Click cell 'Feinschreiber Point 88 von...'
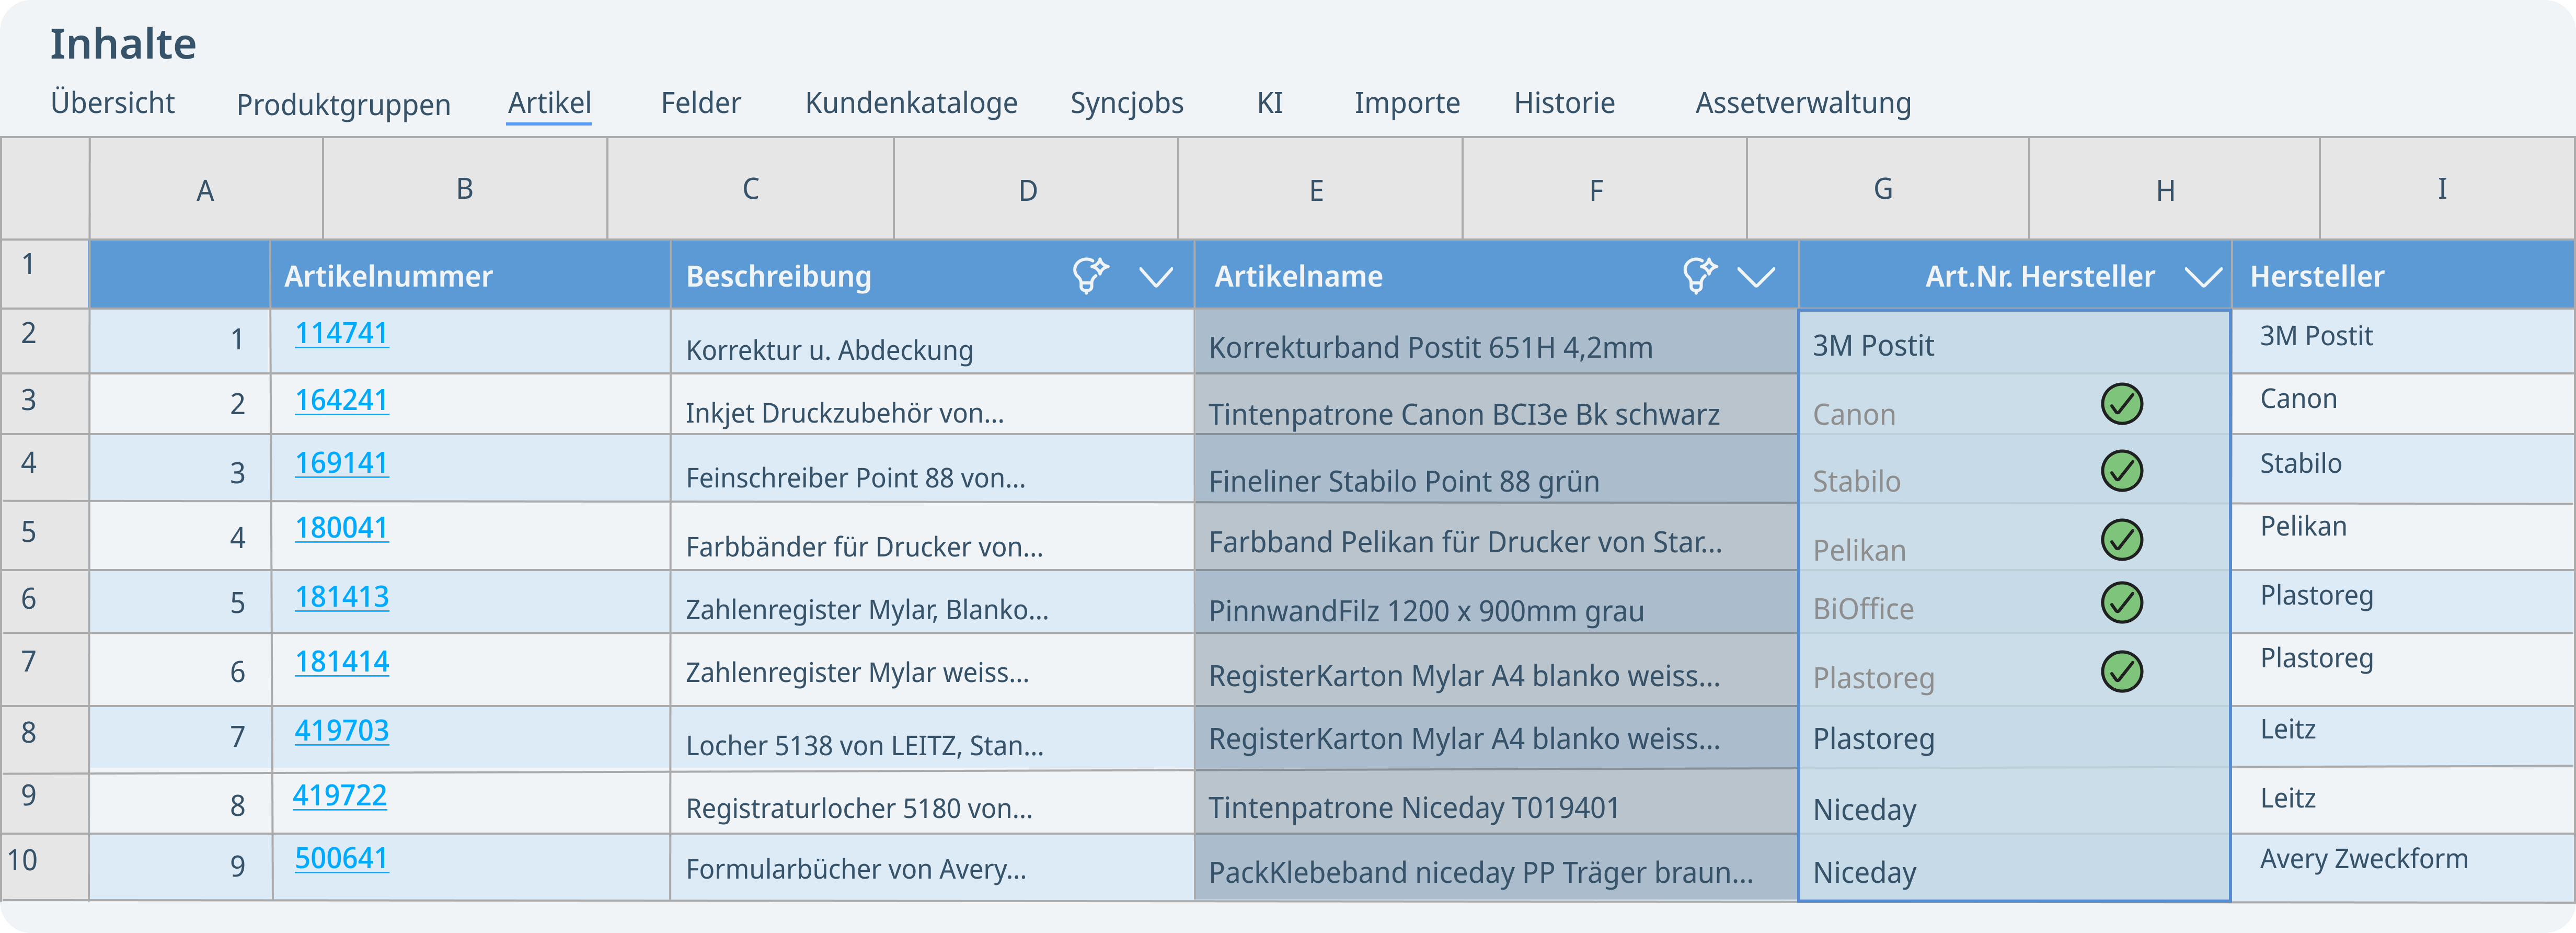The width and height of the screenshot is (2576, 933). (931, 469)
